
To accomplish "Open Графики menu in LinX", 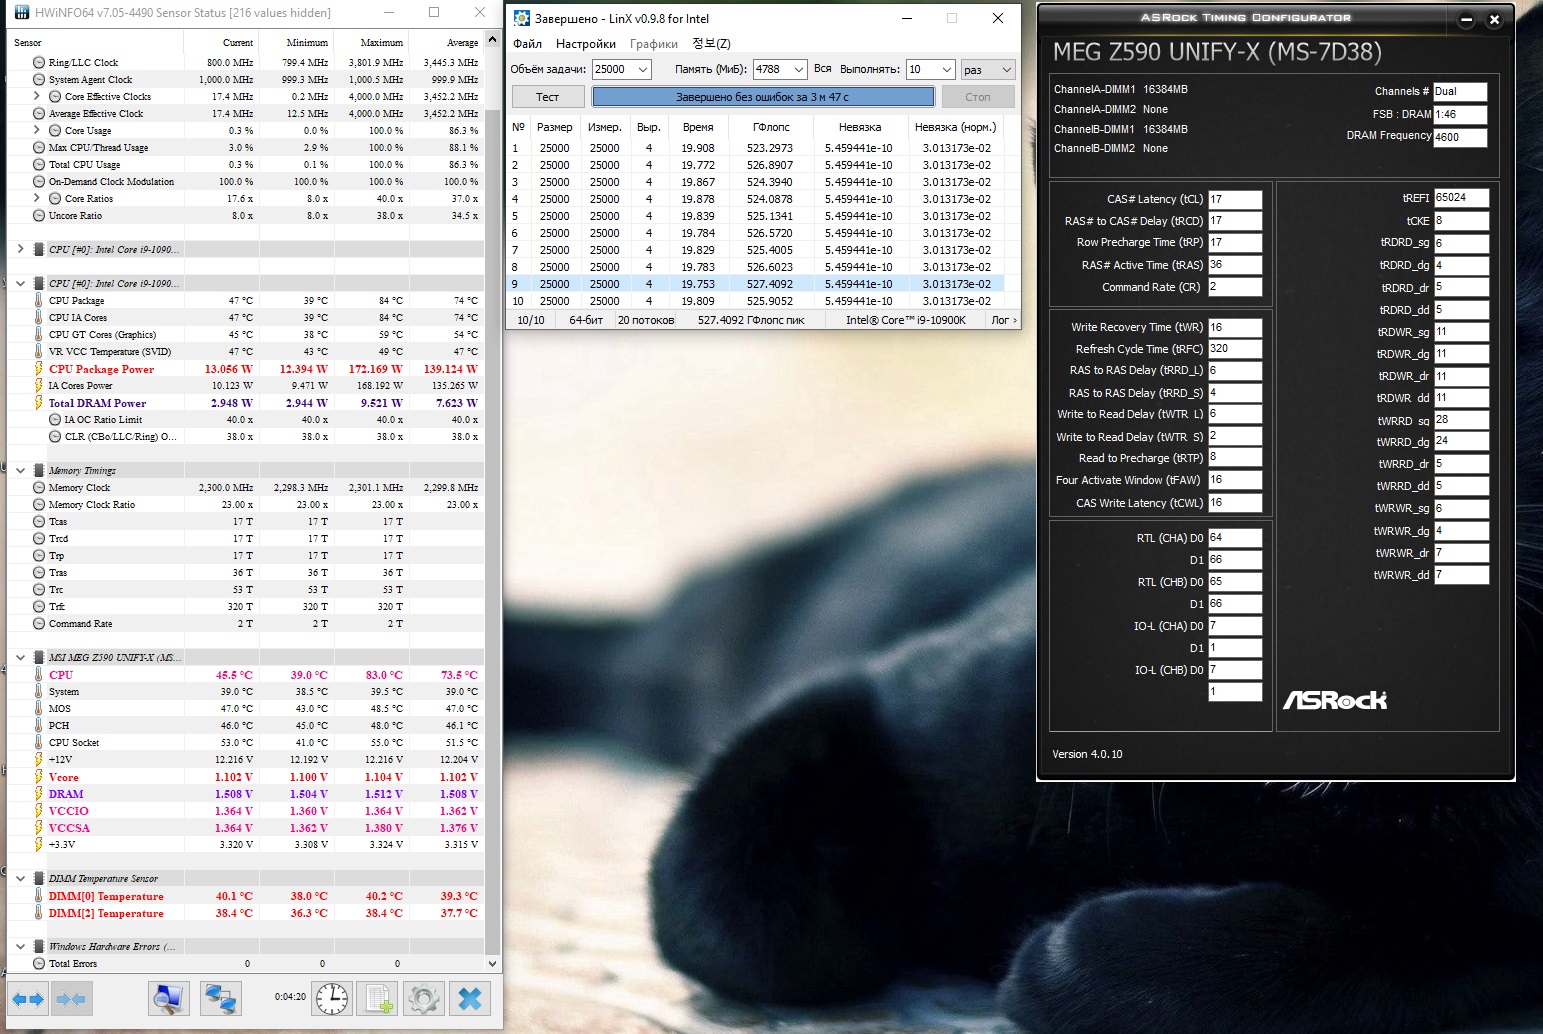I will click(x=654, y=44).
